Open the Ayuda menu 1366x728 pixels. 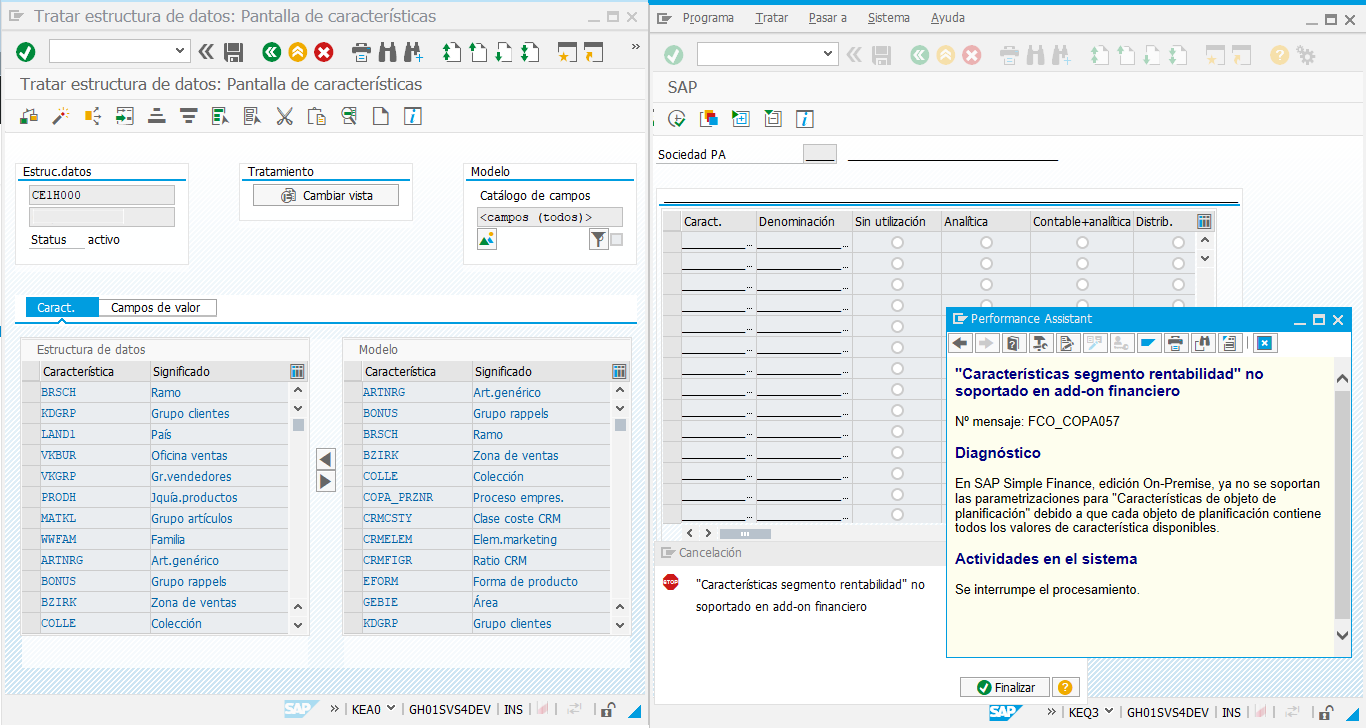point(948,18)
